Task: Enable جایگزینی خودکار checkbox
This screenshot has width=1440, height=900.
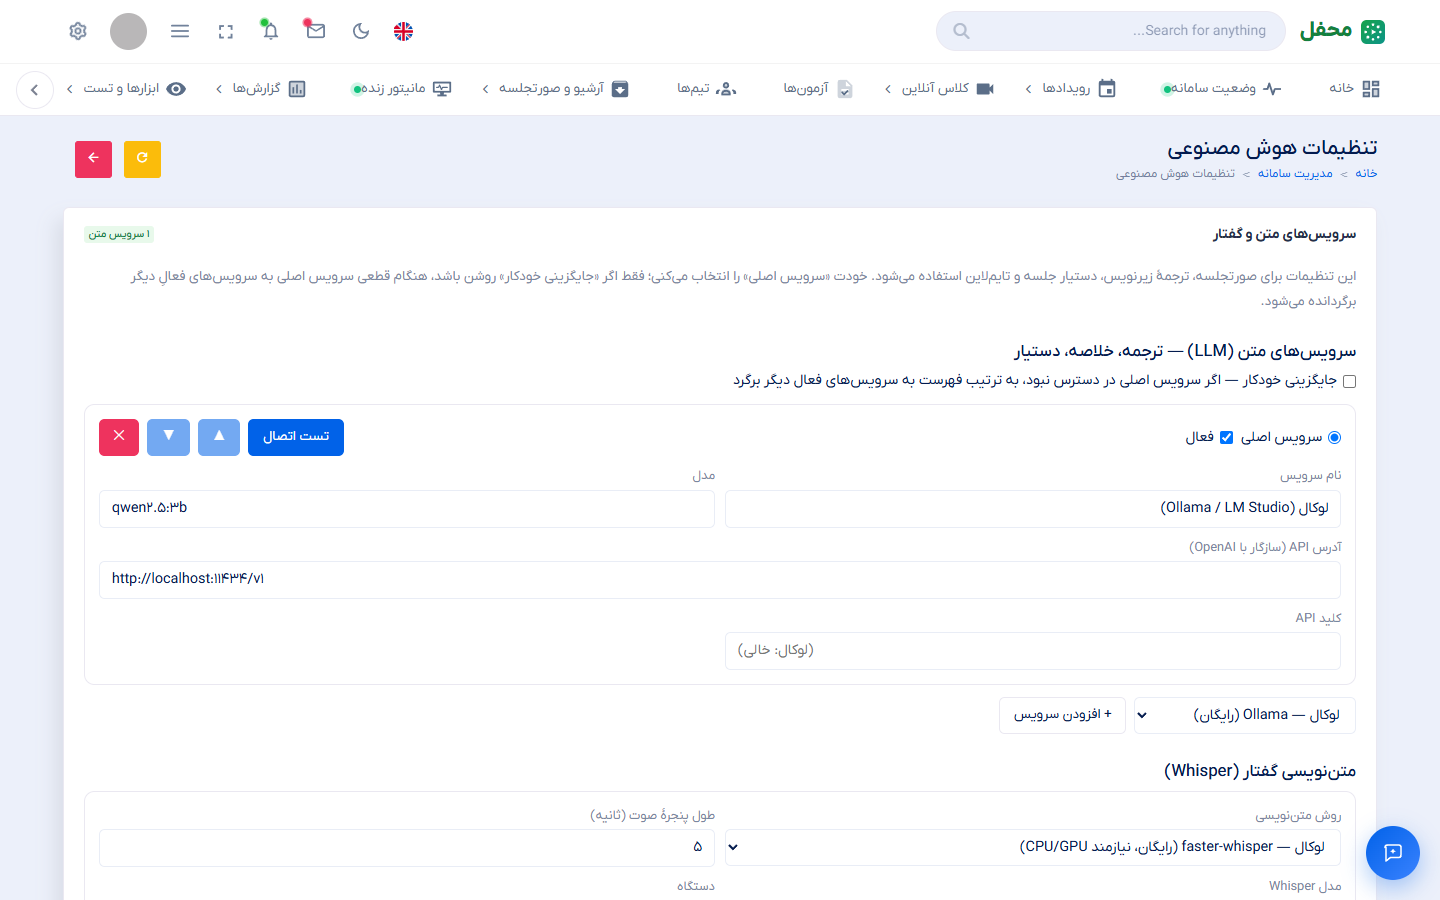Action: point(1349,381)
